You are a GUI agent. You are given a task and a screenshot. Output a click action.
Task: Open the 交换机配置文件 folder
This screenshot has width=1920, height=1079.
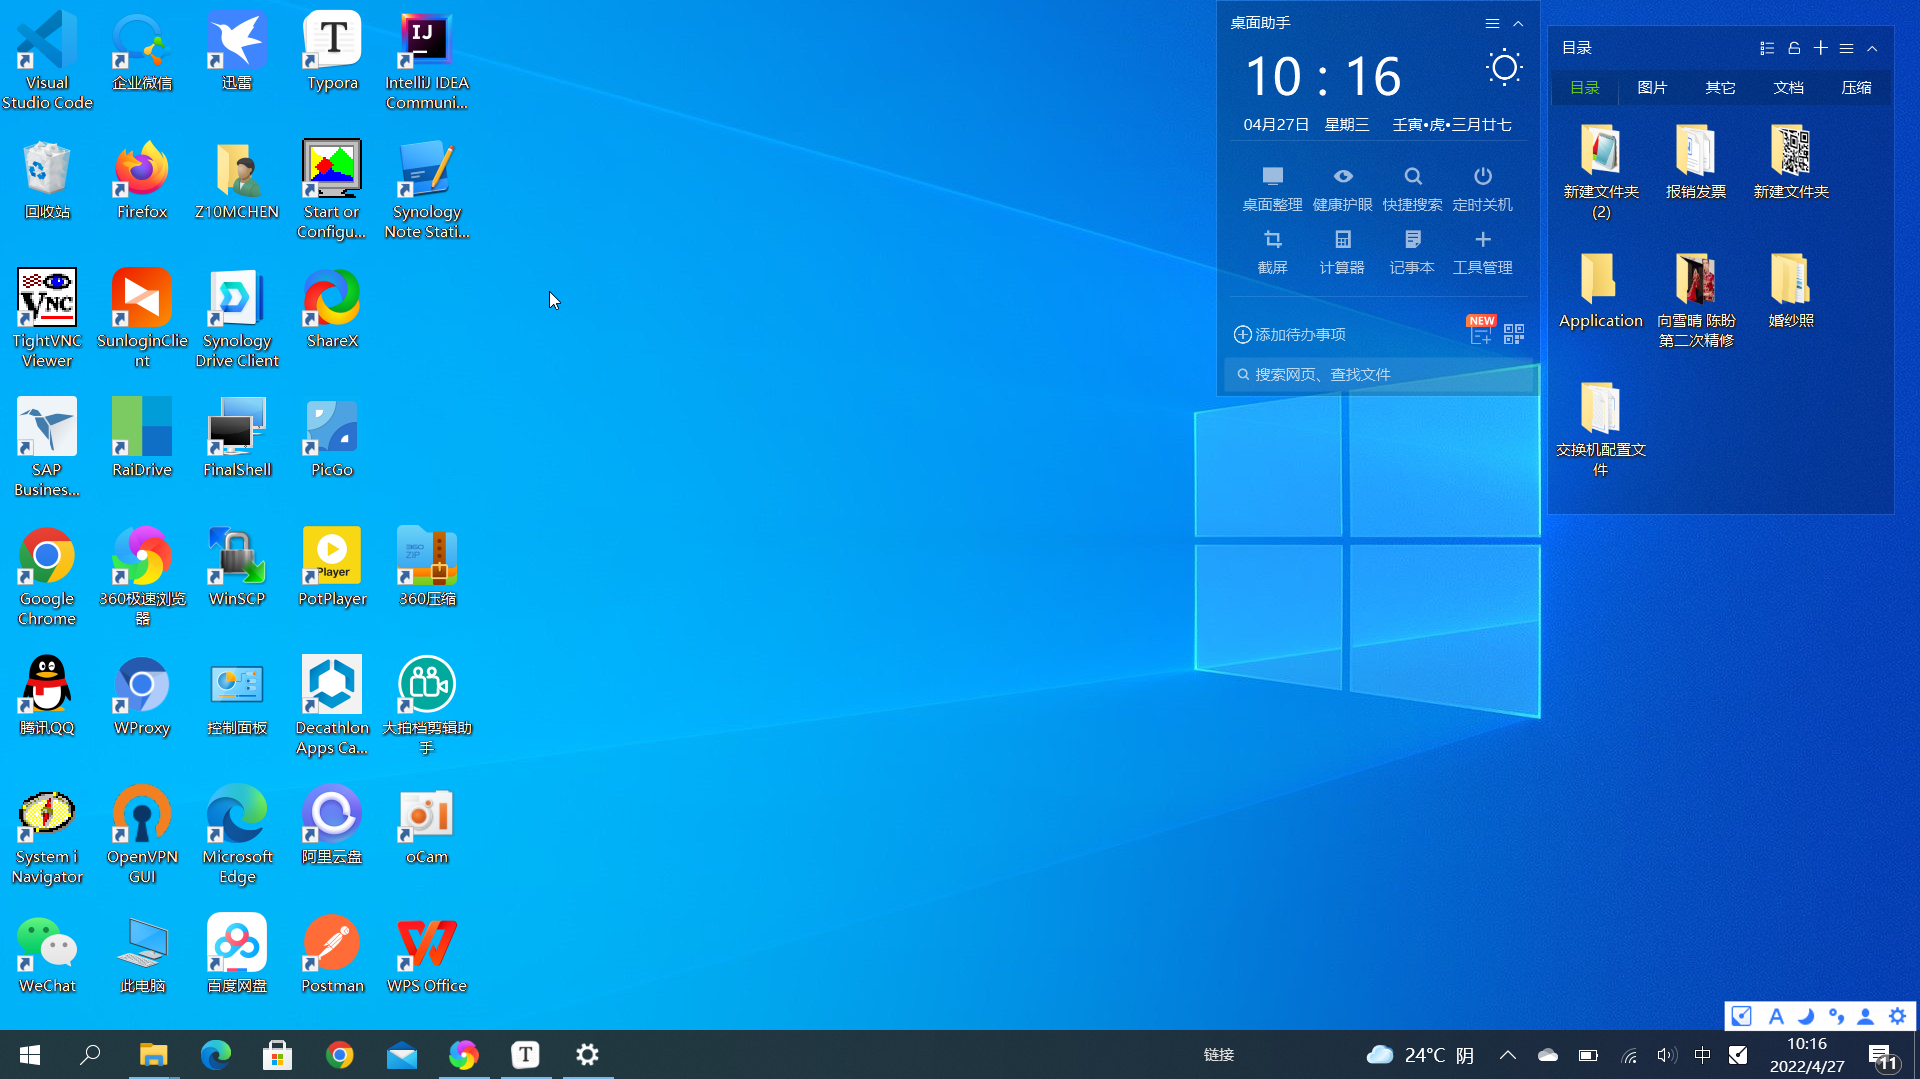[x=1601, y=428]
